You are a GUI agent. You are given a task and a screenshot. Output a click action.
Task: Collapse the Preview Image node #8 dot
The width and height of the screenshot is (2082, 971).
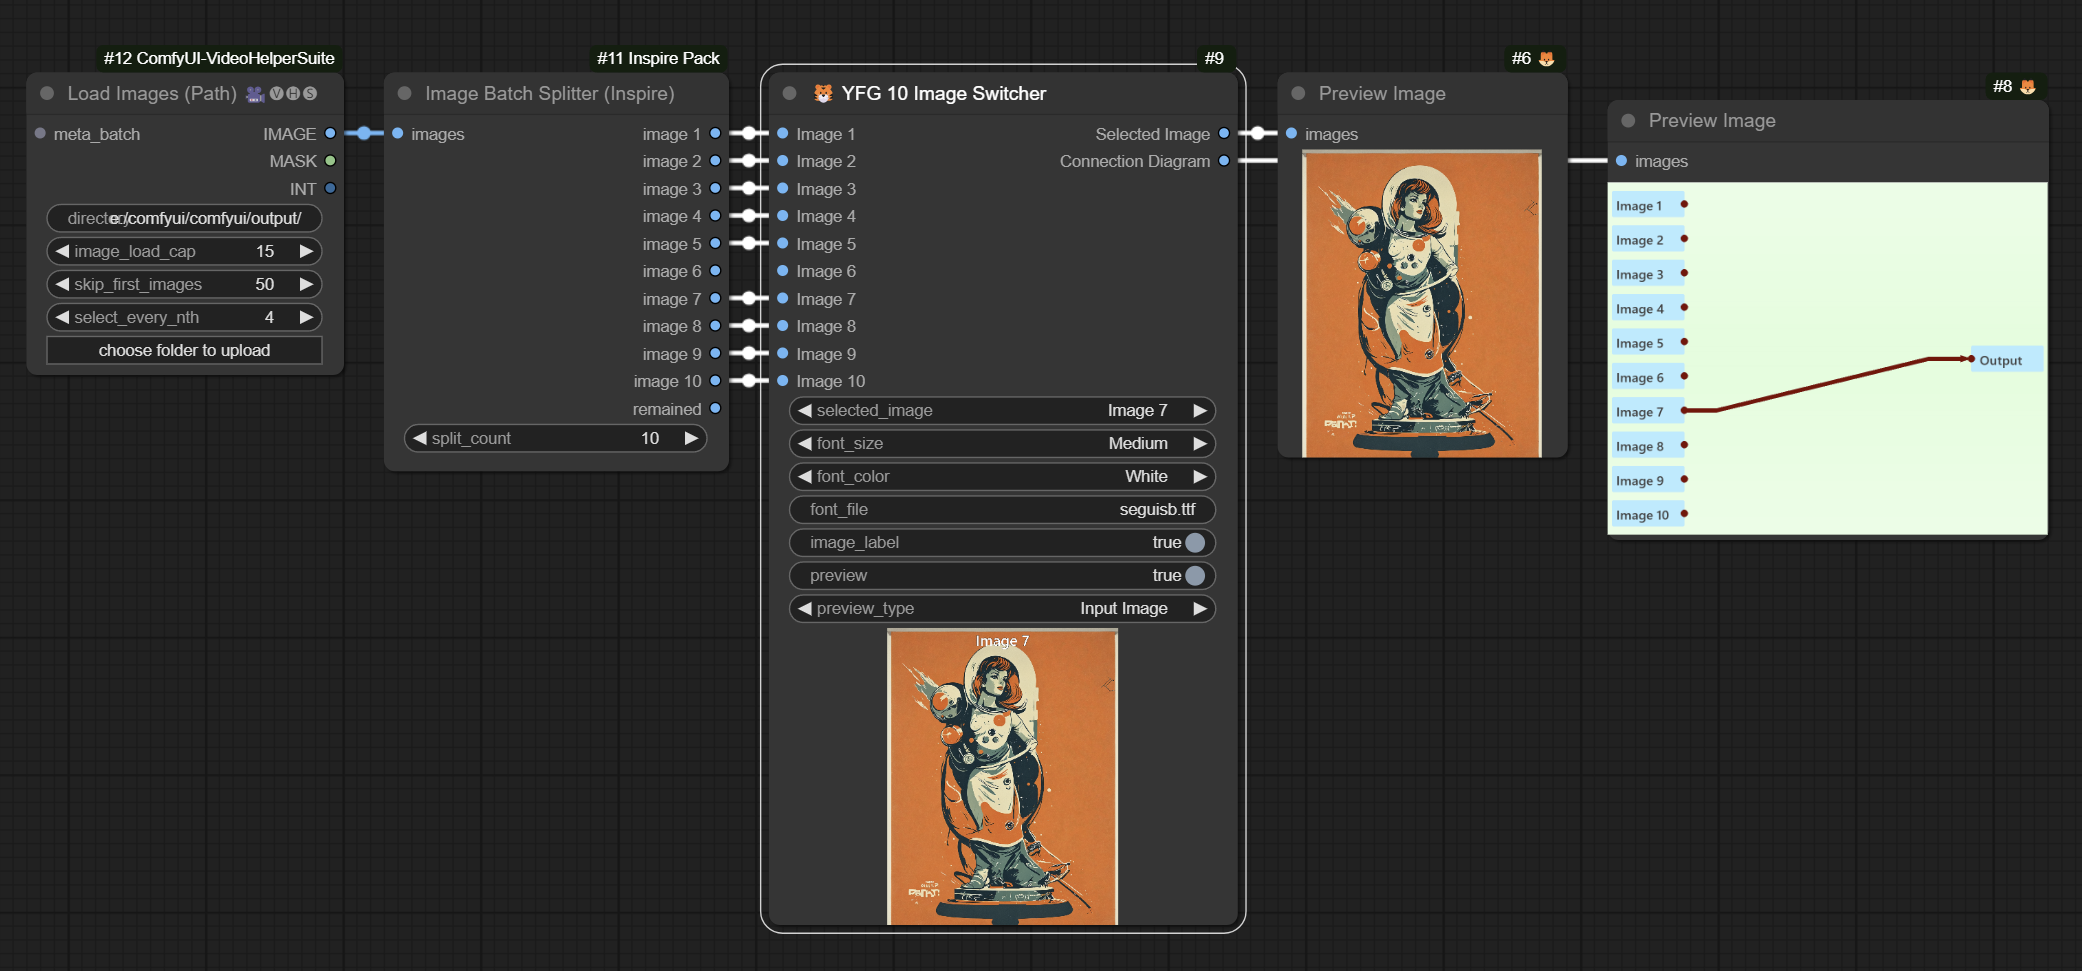[x=1628, y=120]
